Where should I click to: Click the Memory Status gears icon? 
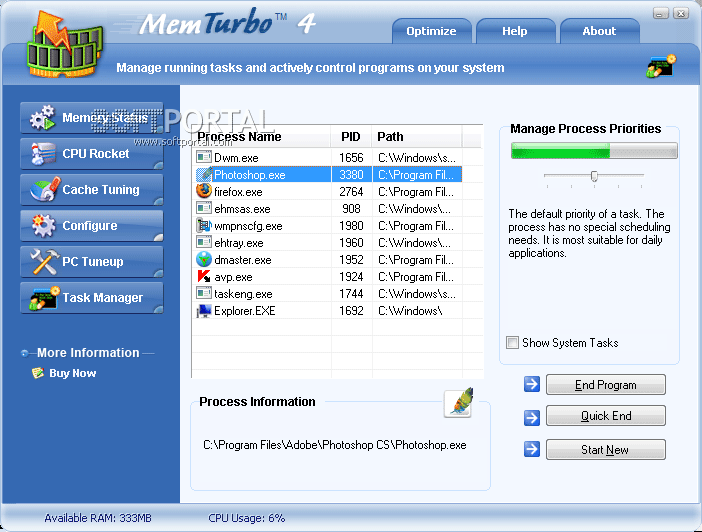(42, 118)
